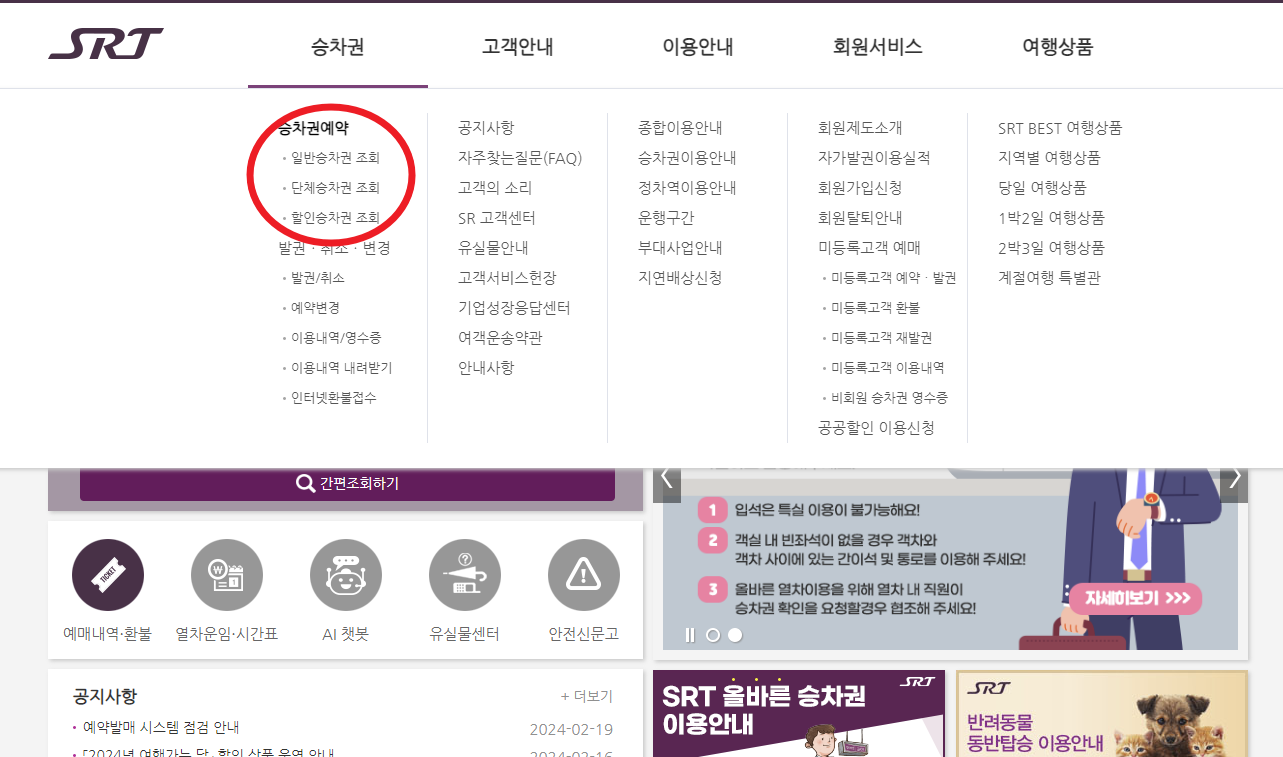Open 공지사항 menu link
Screen dimensions: 1283x757
pyautogui.click(x=486, y=128)
